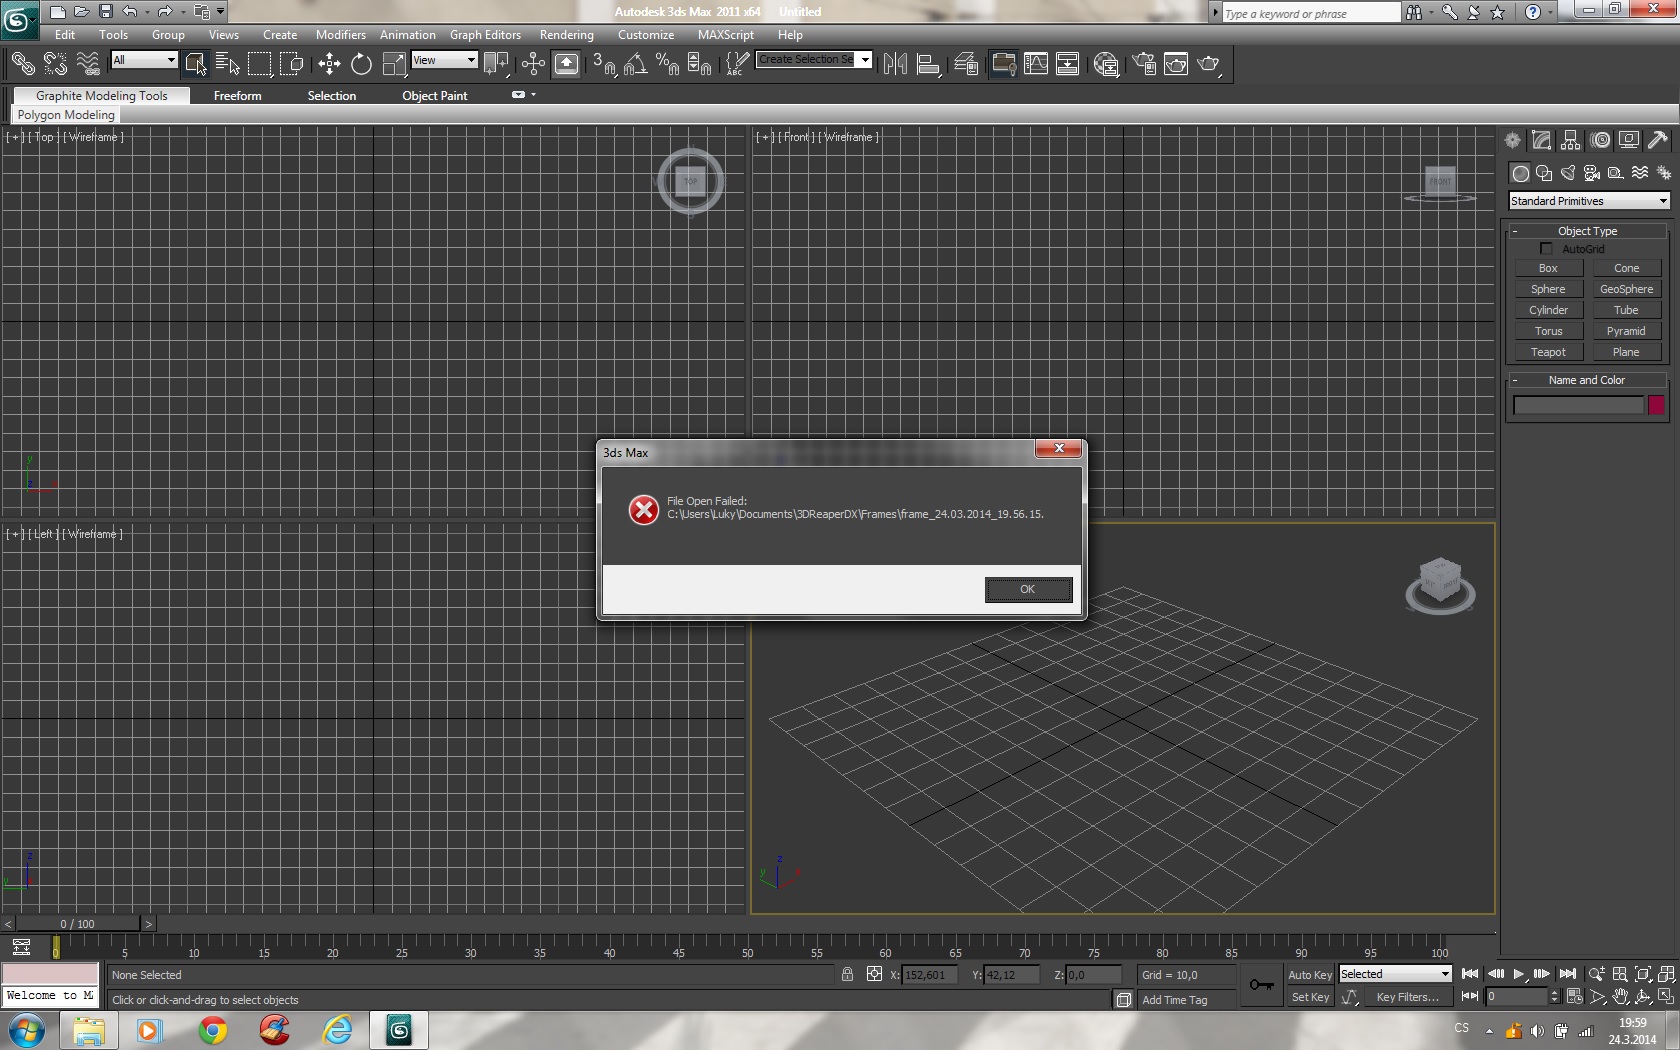This screenshot has width=1680, height=1050.
Task: Open the Utilities hammer panel icon
Action: 1658,141
